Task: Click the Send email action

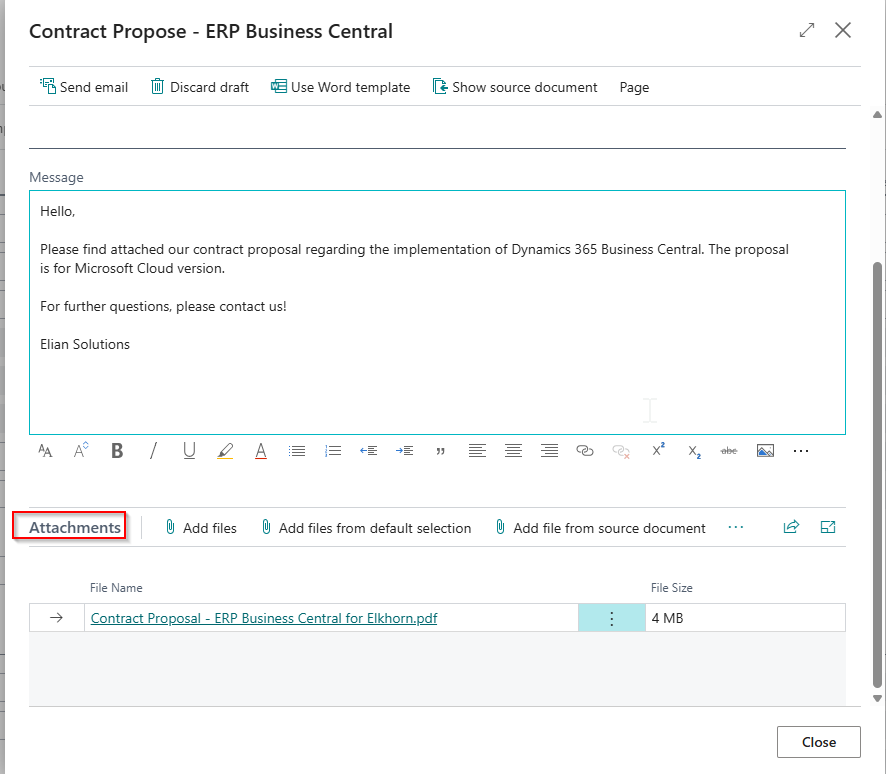Action: [84, 87]
